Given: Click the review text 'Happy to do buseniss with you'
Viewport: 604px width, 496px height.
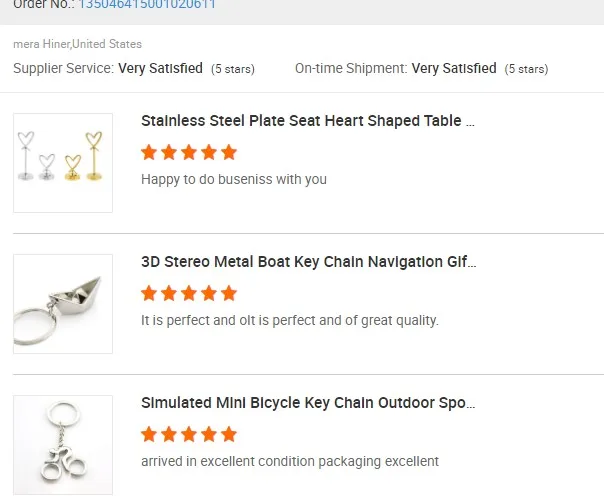Looking at the screenshot, I should 234,180.
